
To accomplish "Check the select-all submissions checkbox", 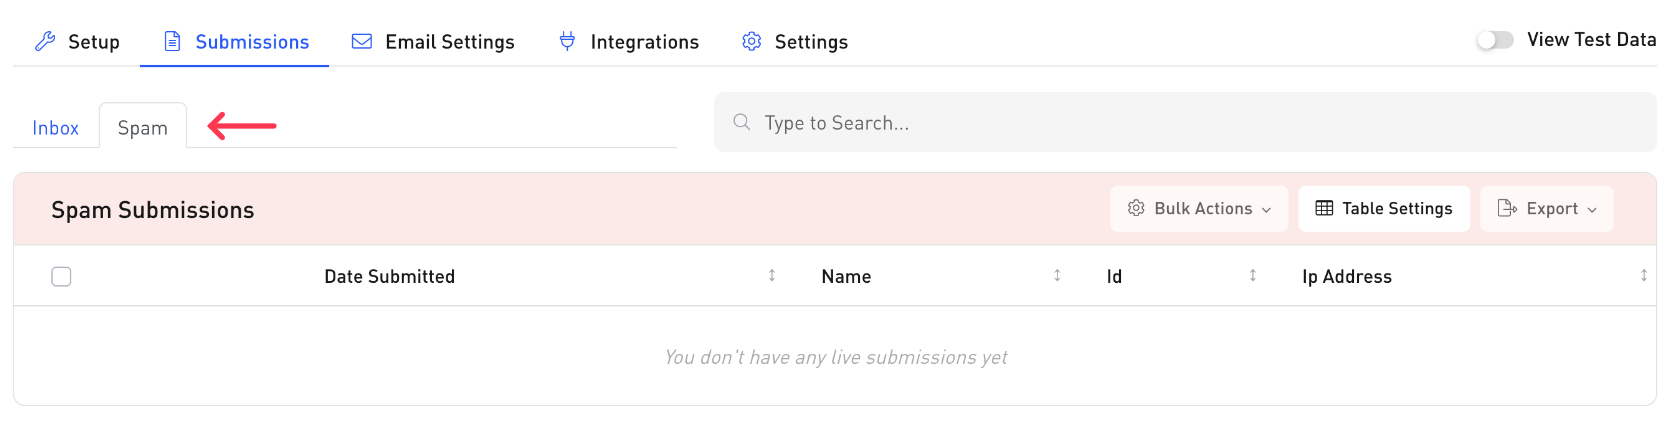I will coord(61,276).
